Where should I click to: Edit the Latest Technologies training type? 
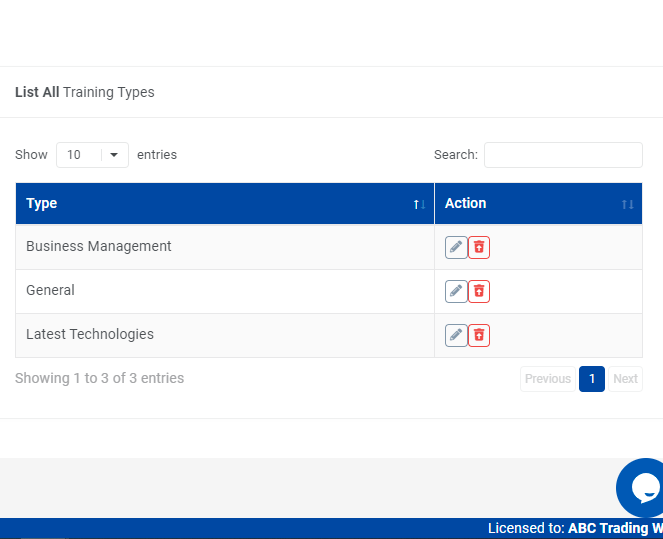tap(456, 335)
